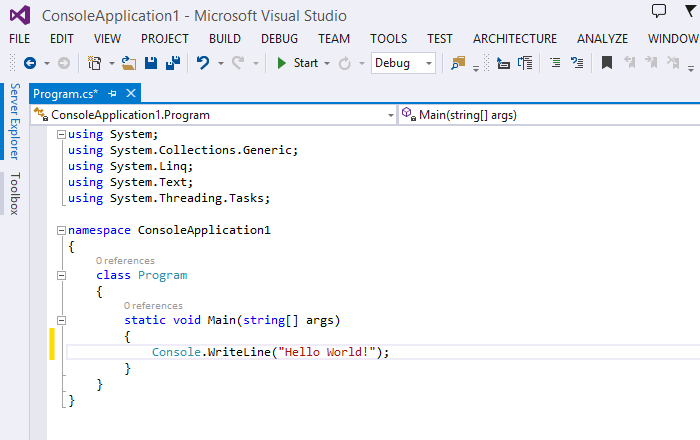Collapse the Main method block

62,320
